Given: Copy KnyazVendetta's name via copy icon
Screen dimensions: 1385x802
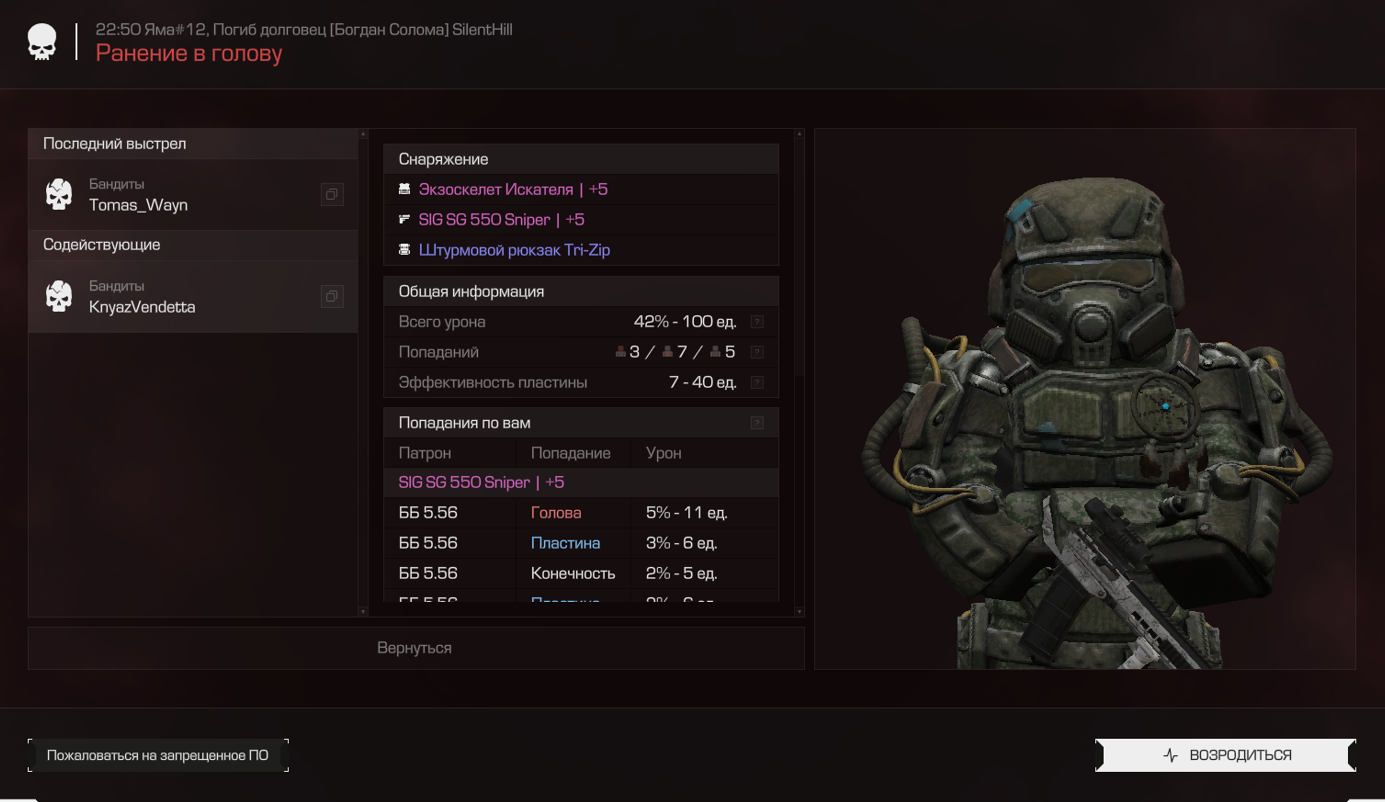Looking at the screenshot, I should click(332, 296).
